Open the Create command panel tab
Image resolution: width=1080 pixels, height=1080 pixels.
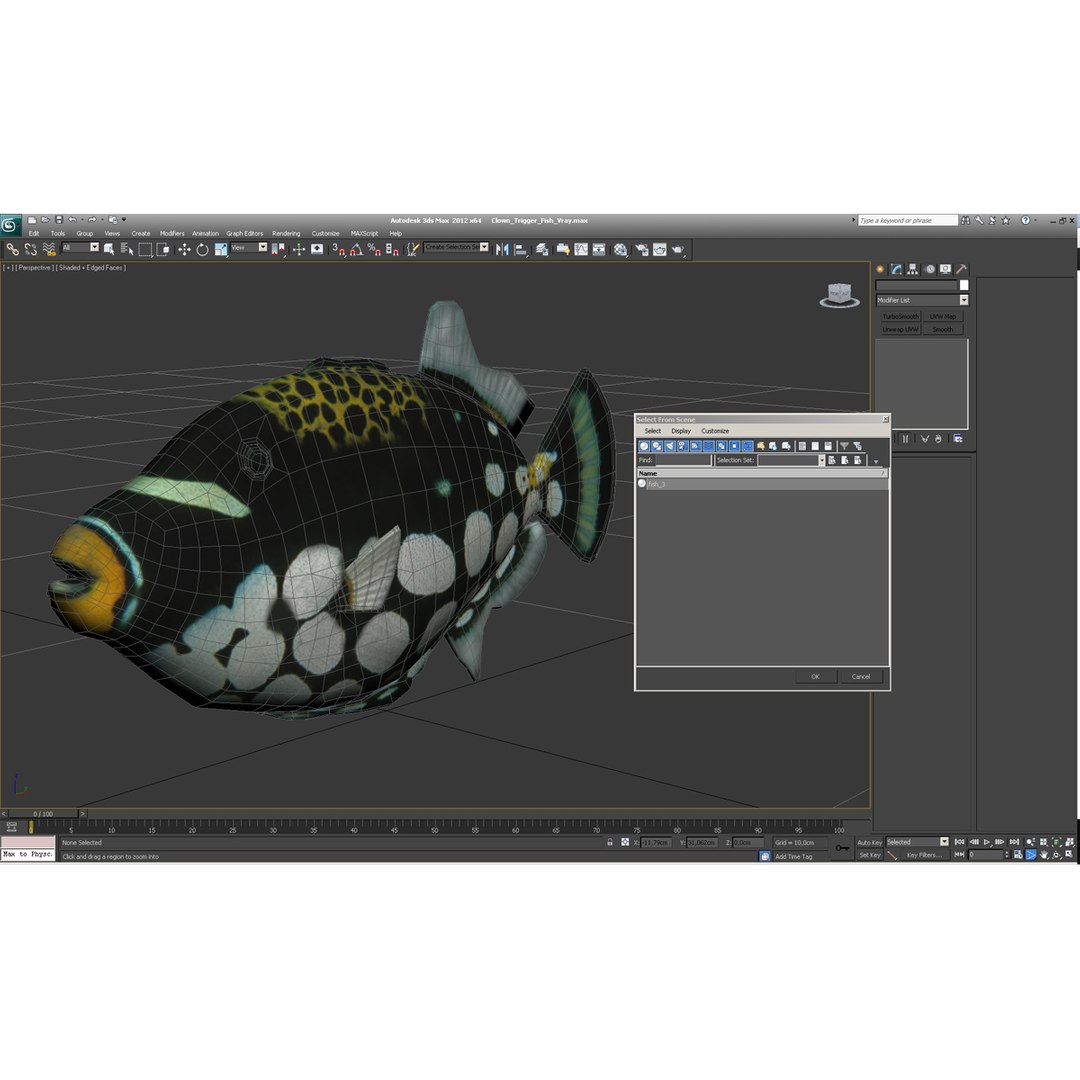(880, 269)
